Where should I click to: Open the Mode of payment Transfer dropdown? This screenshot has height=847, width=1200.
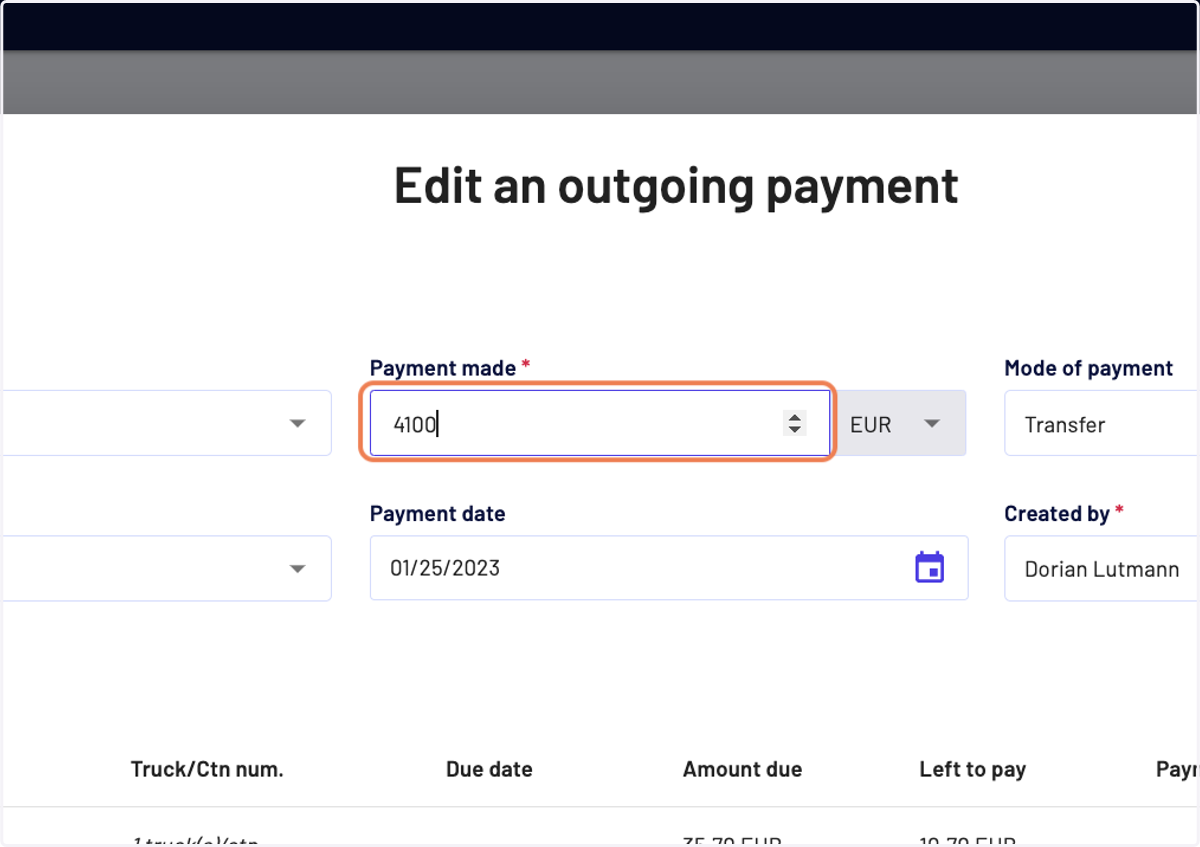coord(1101,423)
